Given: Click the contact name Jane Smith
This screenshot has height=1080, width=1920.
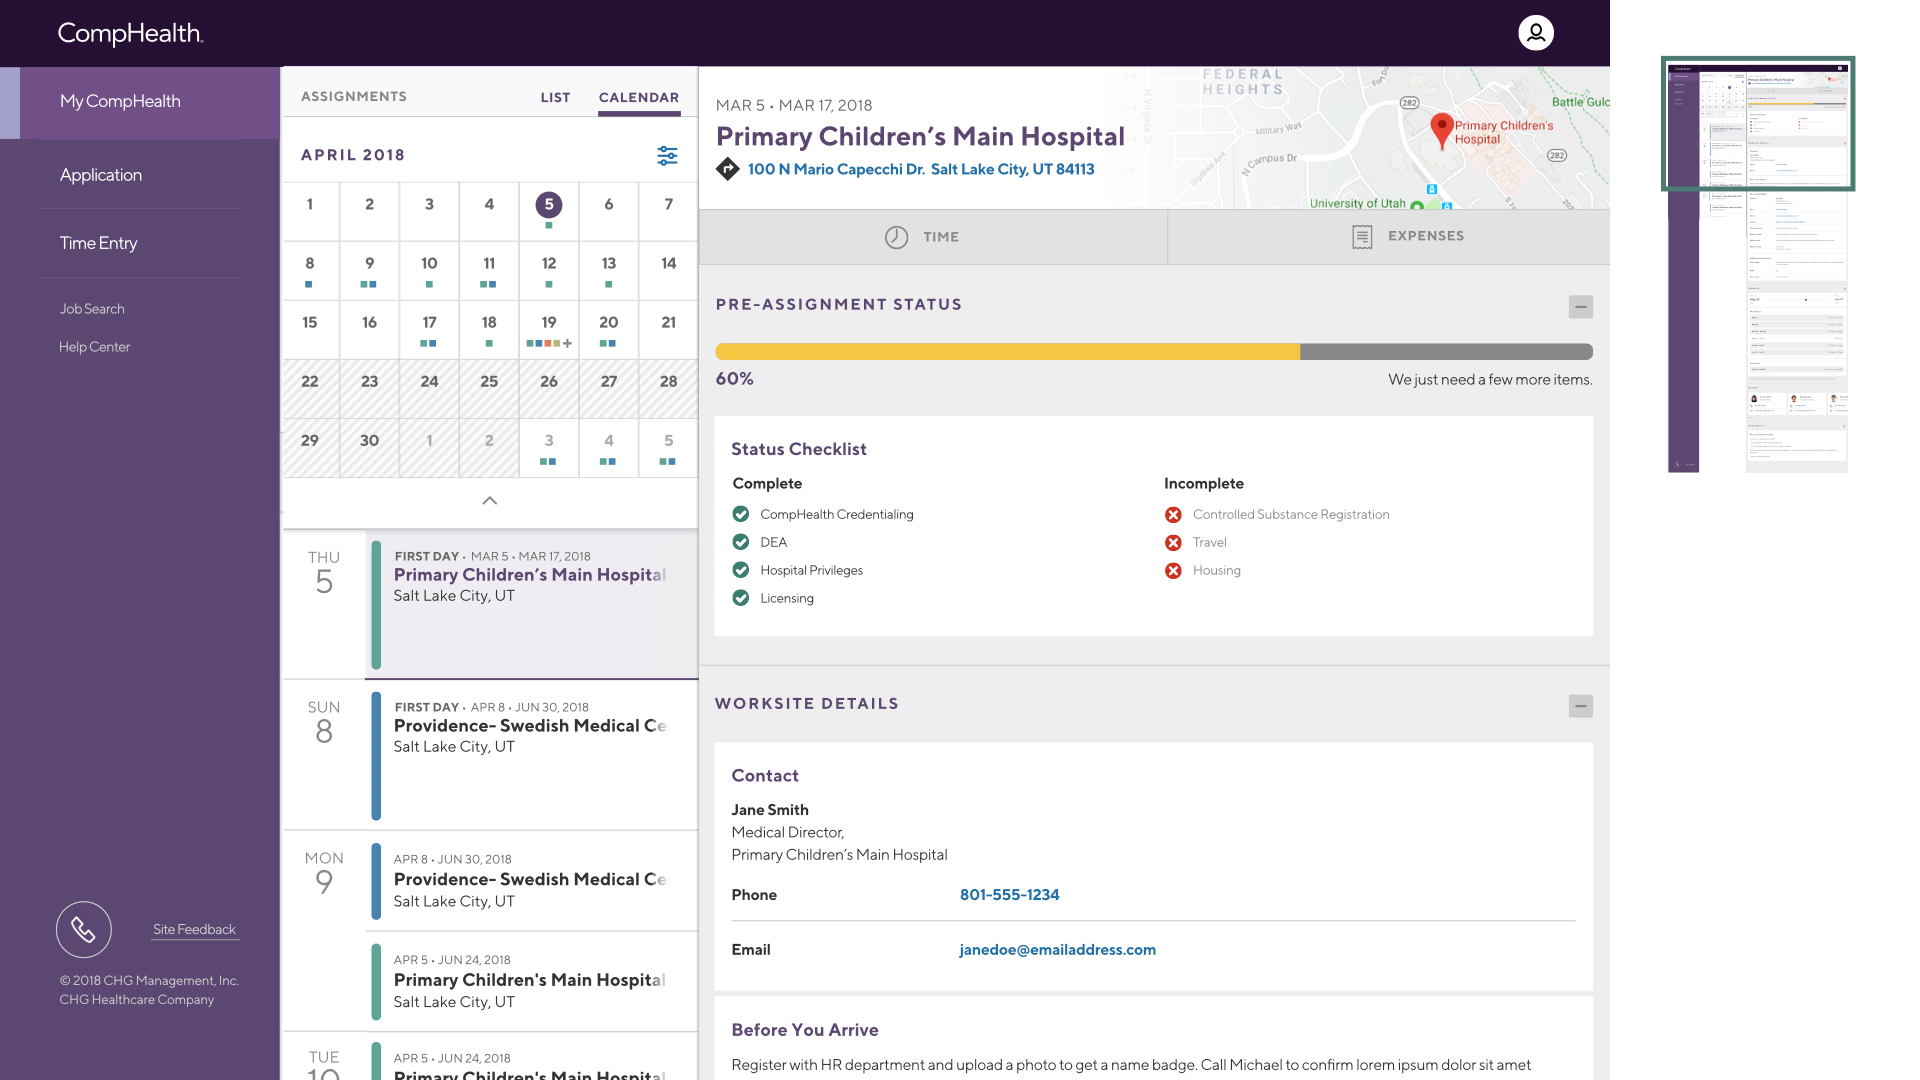Looking at the screenshot, I should coord(770,810).
